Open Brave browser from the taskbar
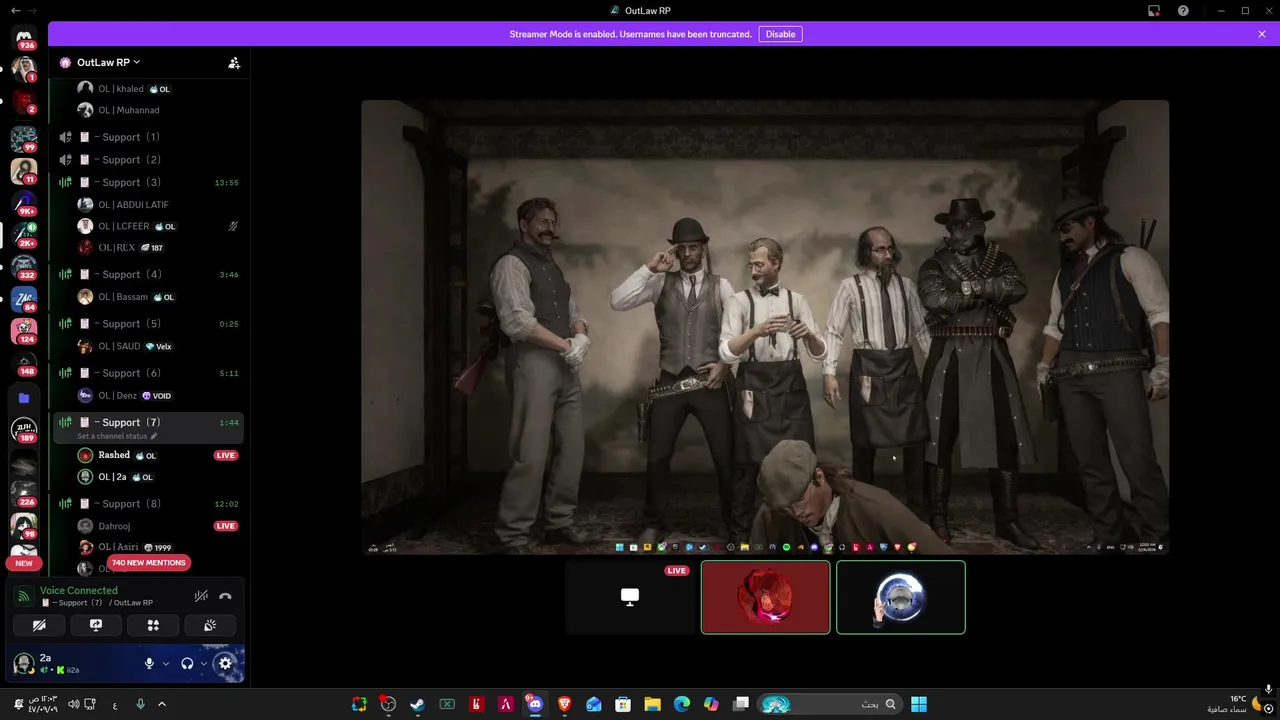This screenshot has height=720, width=1280. point(564,704)
